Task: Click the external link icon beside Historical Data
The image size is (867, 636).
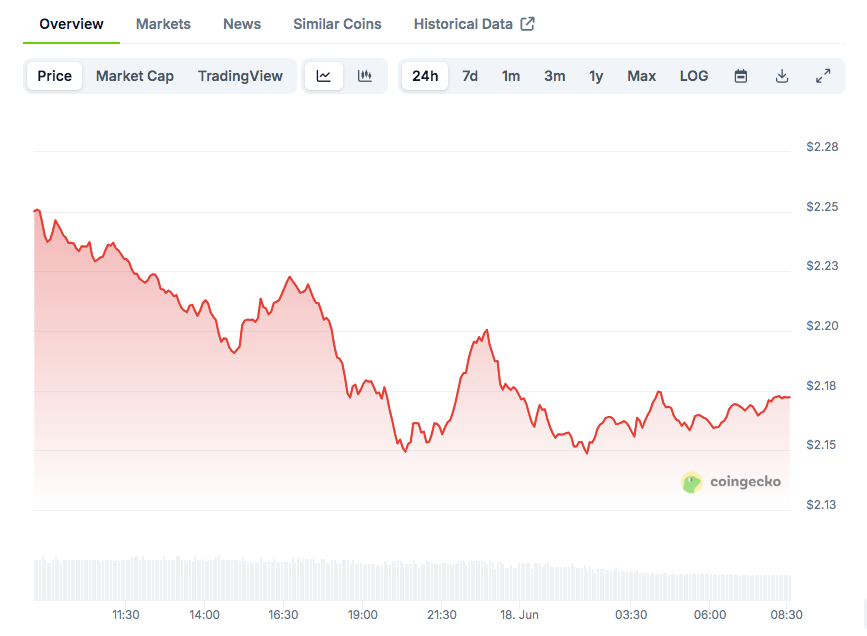Action: [x=527, y=24]
